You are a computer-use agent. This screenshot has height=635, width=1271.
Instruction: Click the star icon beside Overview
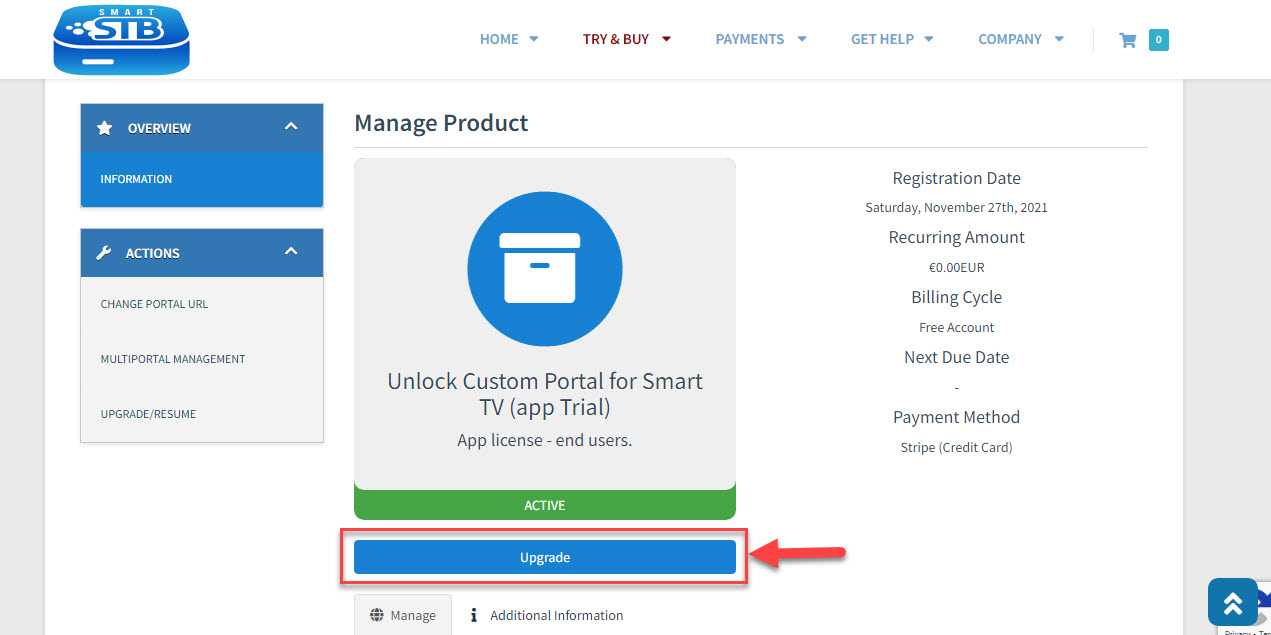pyautogui.click(x=104, y=128)
